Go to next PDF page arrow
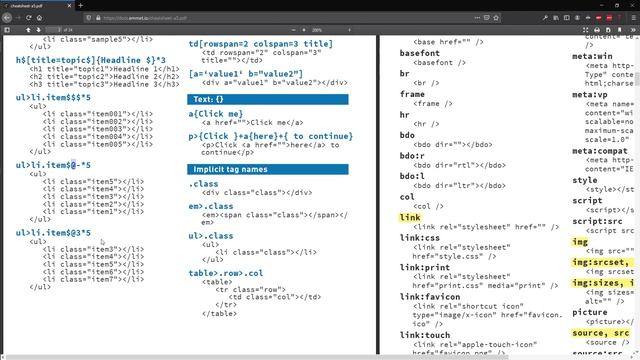The image size is (640, 360). (38, 30)
